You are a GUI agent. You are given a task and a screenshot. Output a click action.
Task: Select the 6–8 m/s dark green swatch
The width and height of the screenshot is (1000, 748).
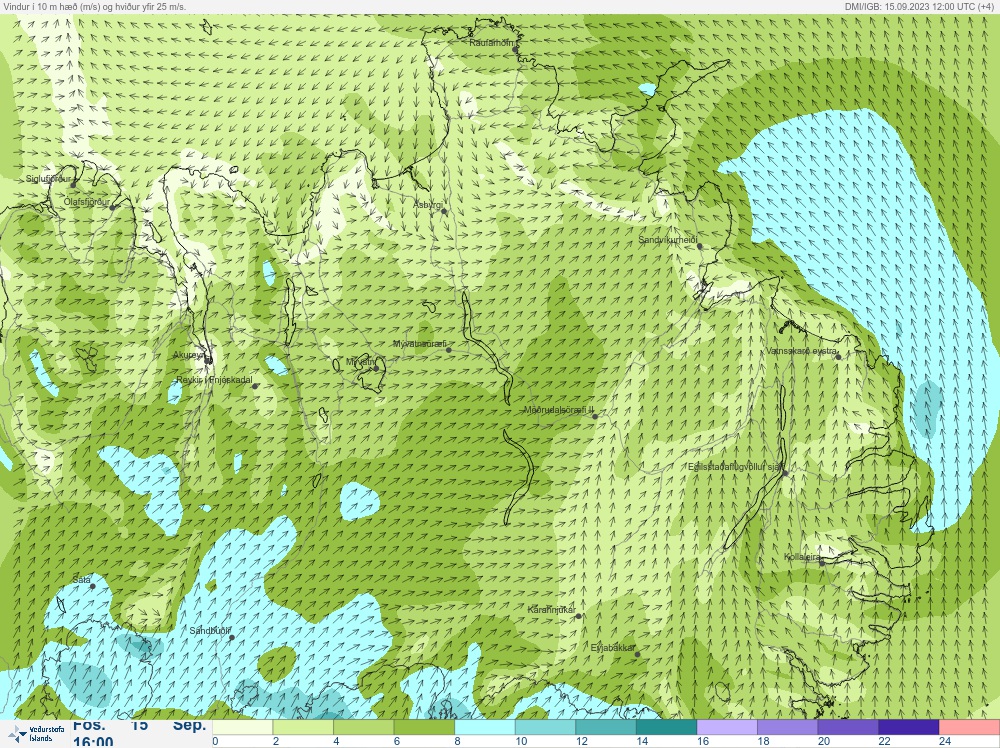pos(424,728)
